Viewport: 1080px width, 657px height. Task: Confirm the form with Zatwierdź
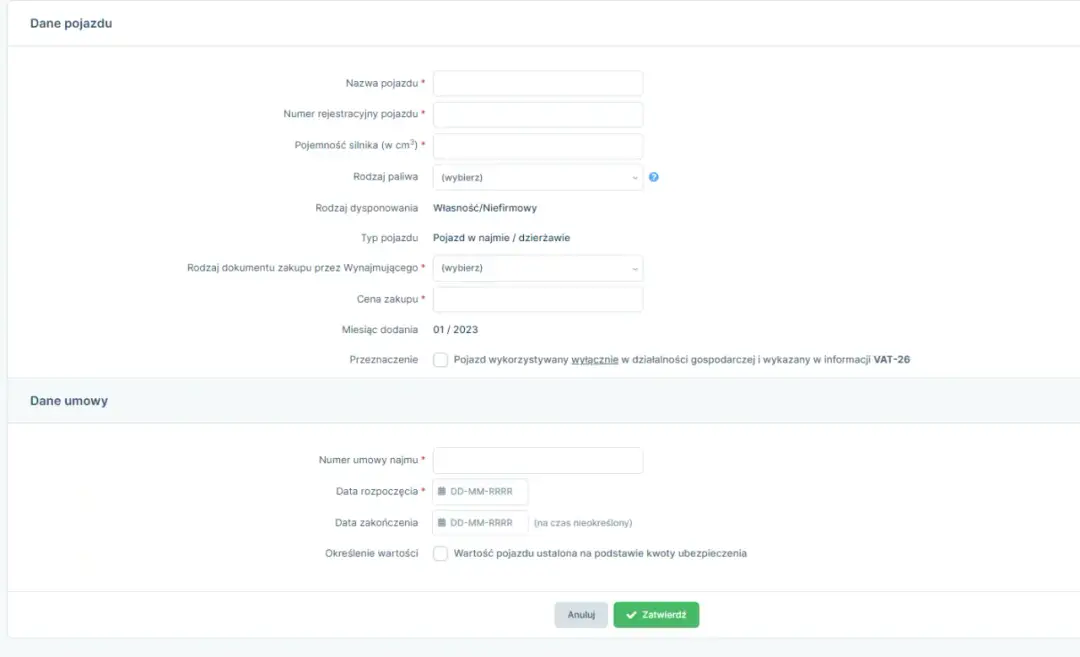point(656,615)
